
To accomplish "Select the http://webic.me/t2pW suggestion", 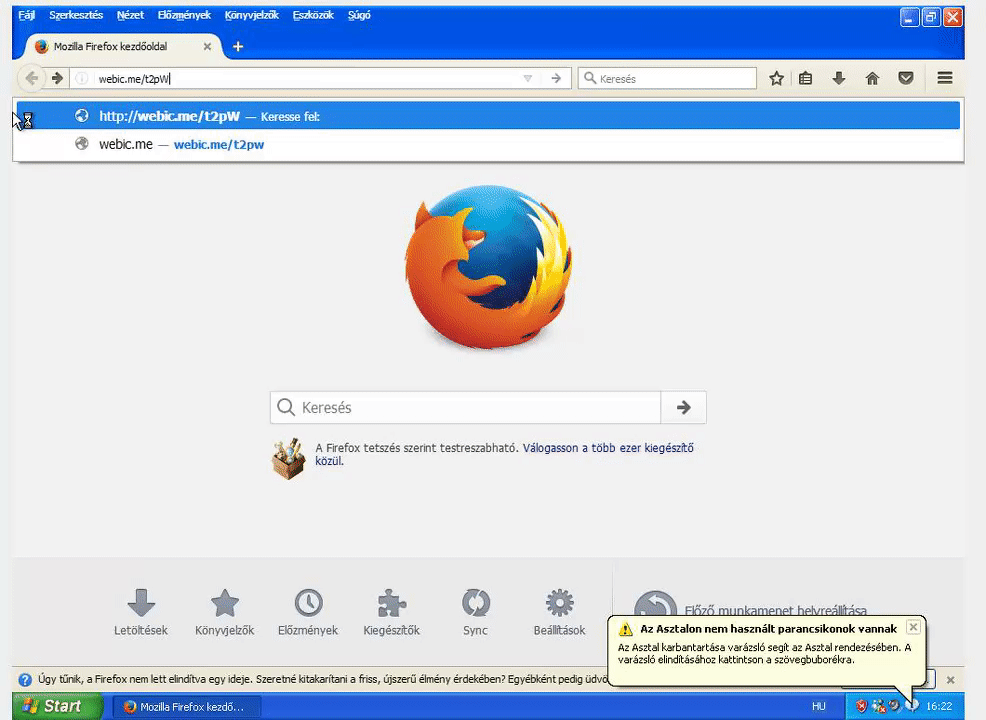I will [488, 116].
